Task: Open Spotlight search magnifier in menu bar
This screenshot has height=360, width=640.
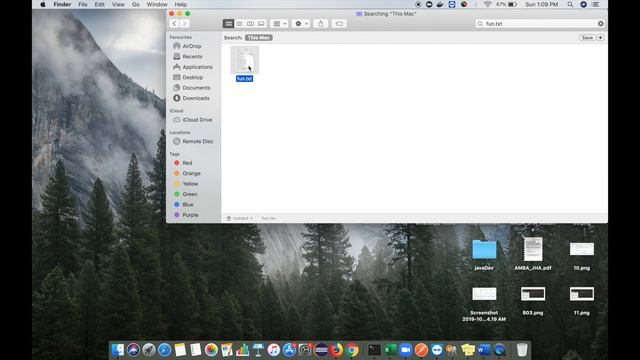Action: (x=570, y=4)
